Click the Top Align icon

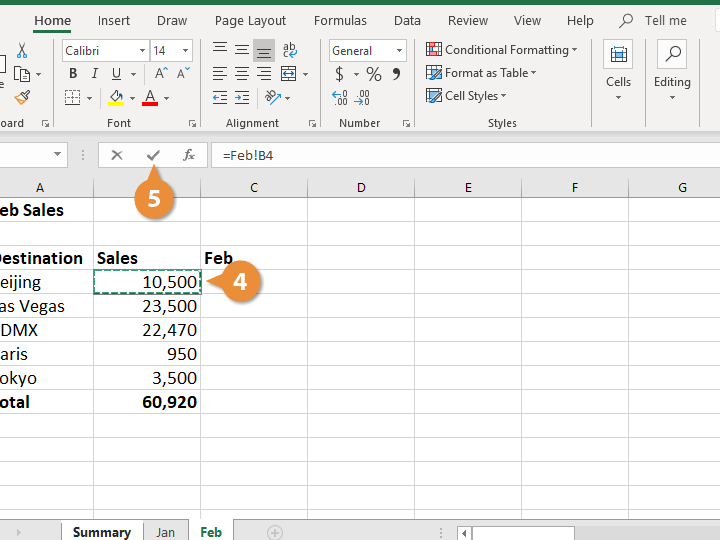click(220, 50)
